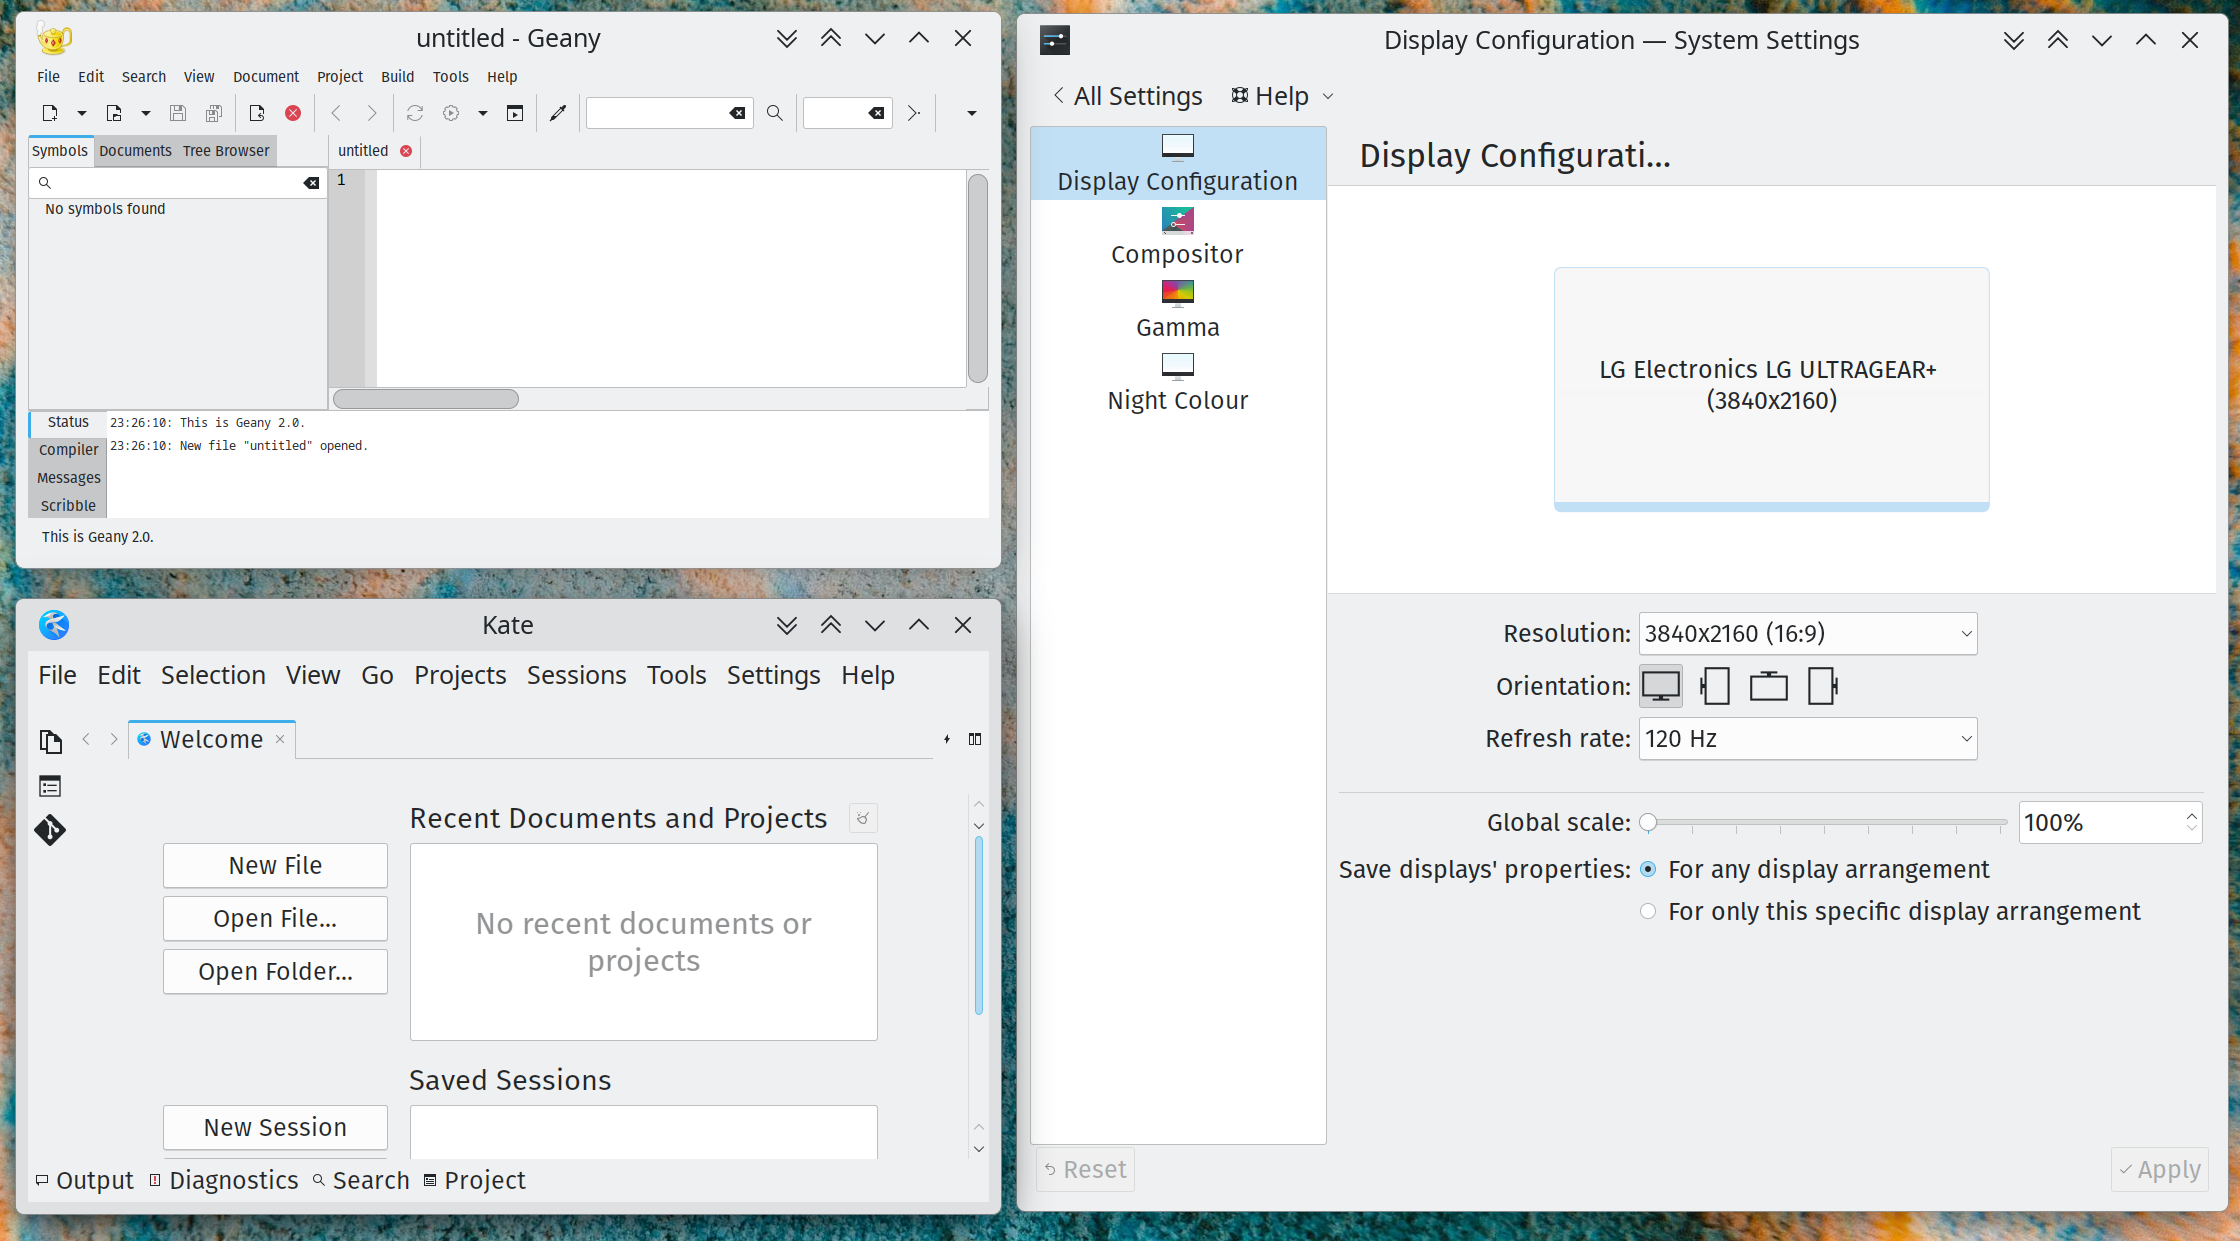Click the Apply button in System Settings
2240x1241 pixels.
pyautogui.click(x=2160, y=1170)
